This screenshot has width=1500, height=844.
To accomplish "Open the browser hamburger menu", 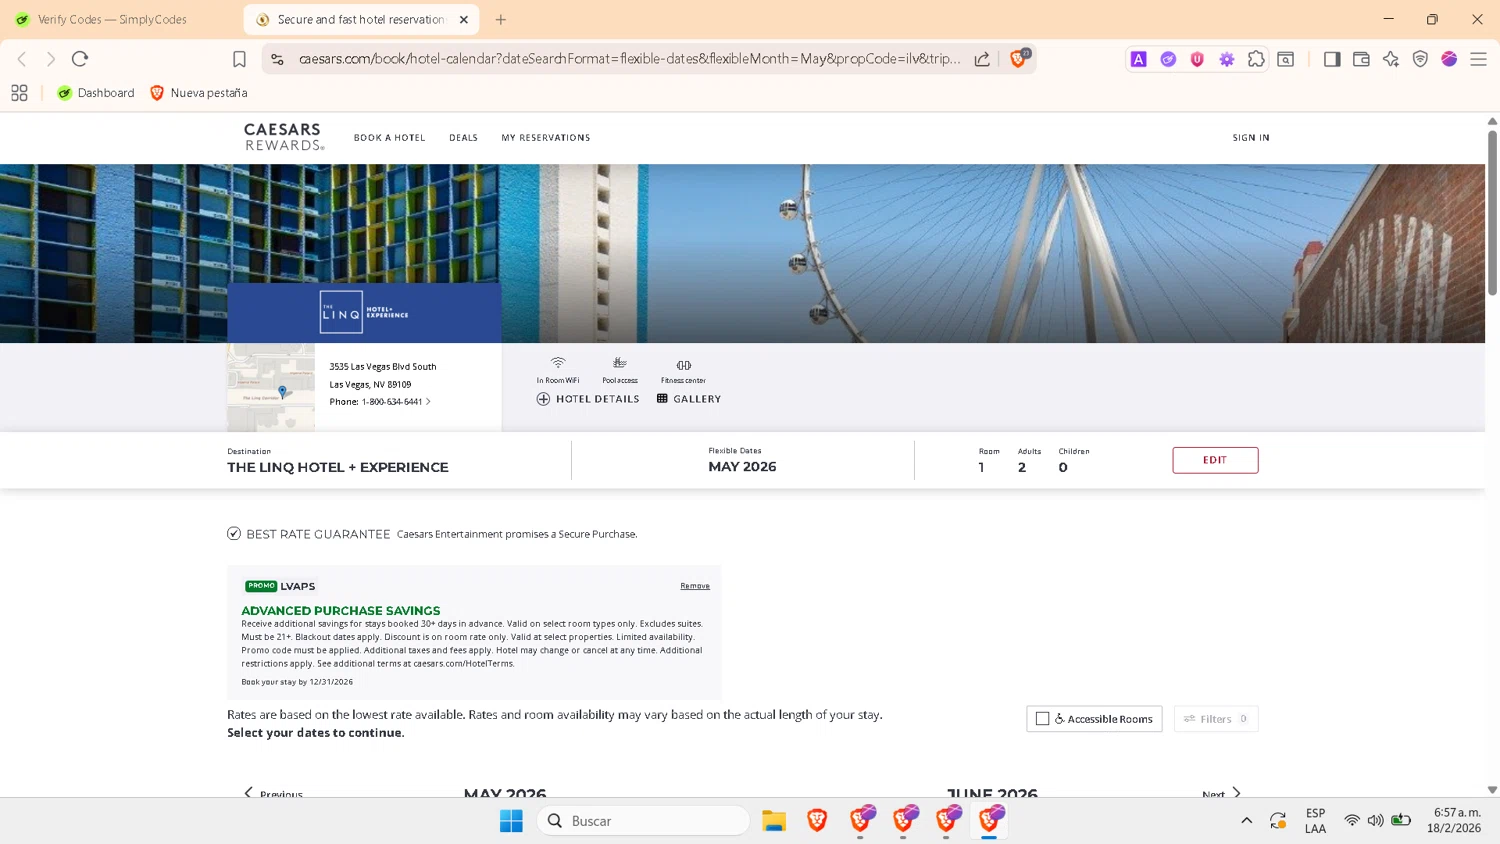I will tap(1478, 59).
